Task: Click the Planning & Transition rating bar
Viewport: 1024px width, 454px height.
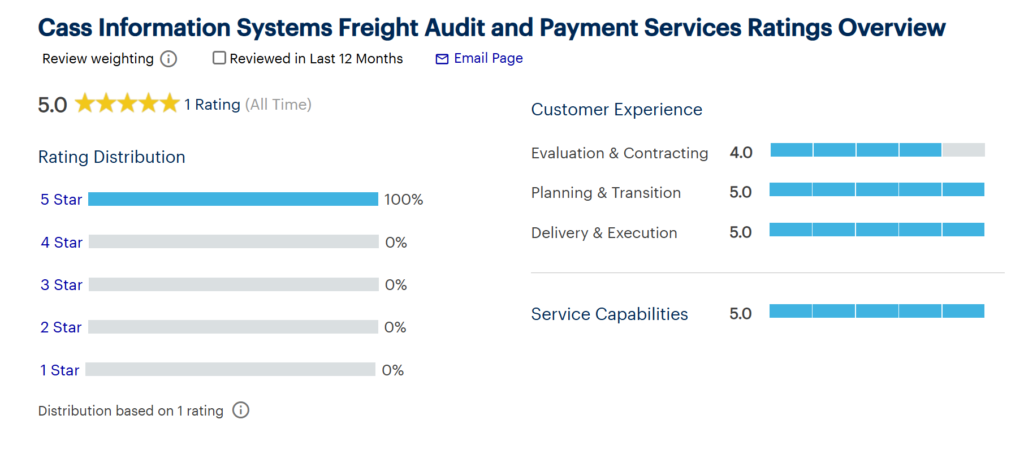Action: [x=877, y=190]
